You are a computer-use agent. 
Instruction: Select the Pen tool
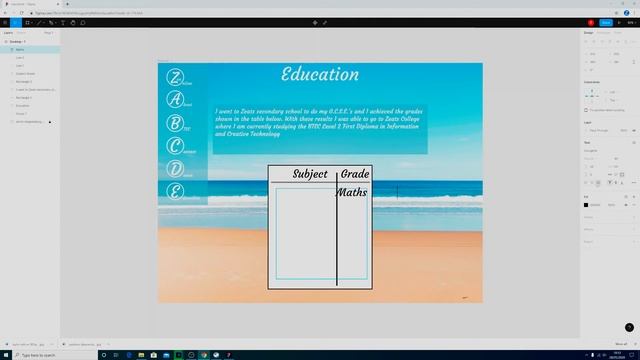coord(51,23)
